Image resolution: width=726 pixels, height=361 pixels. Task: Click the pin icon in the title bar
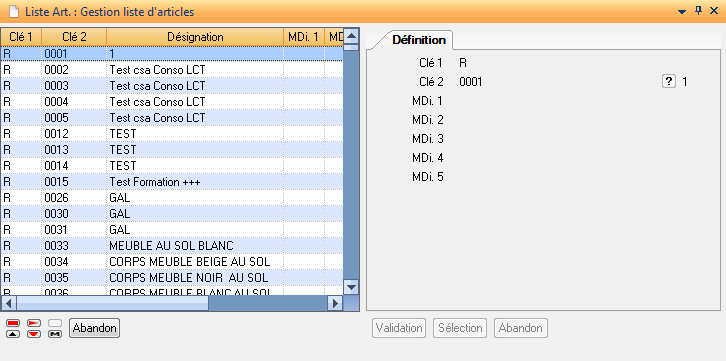(x=699, y=11)
